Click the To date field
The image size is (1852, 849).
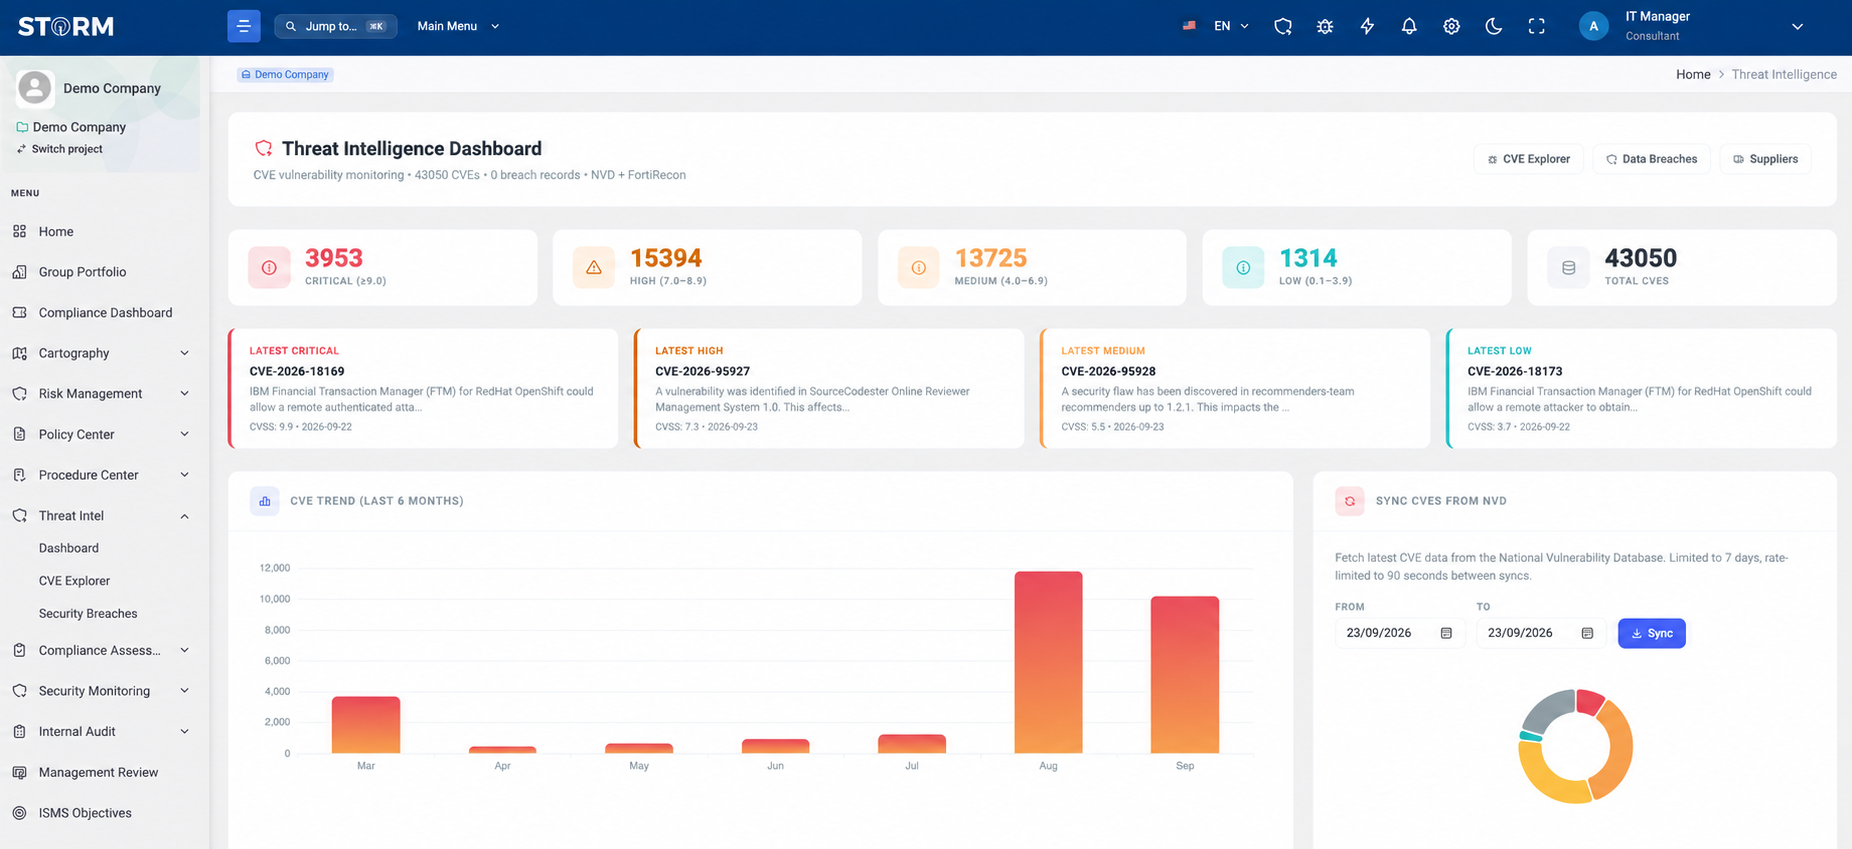pos(1540,633)
